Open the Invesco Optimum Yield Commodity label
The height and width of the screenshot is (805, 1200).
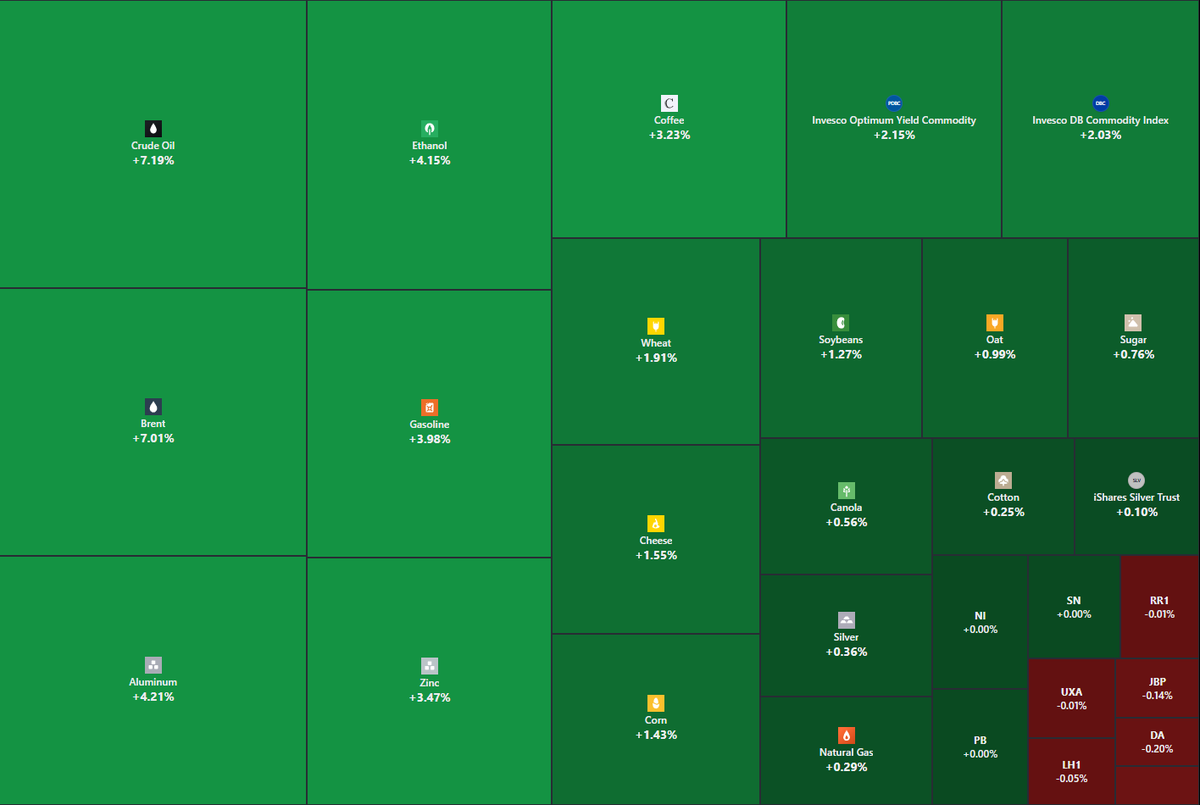894,120
